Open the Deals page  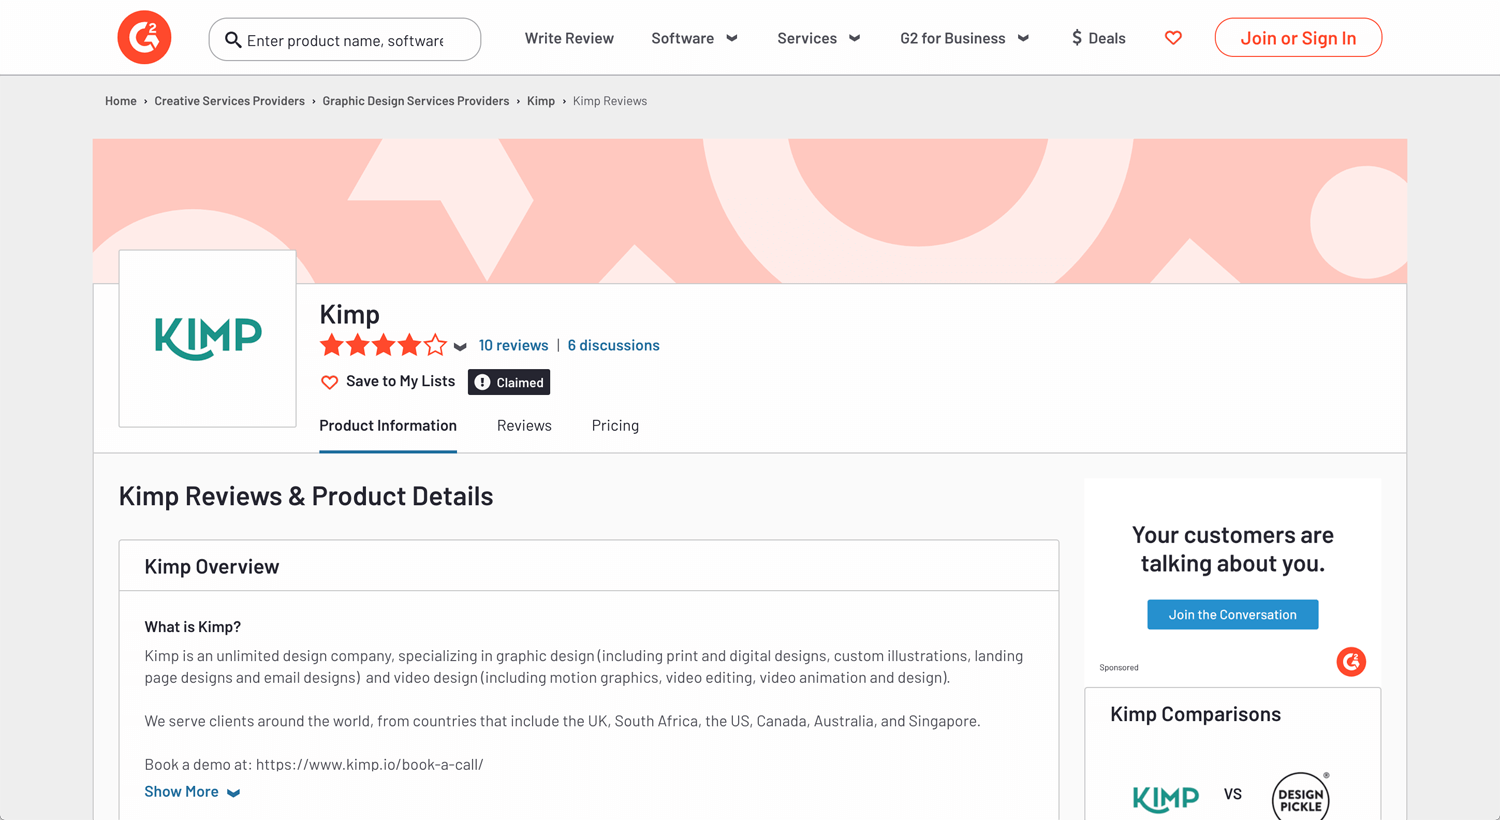1098,38
